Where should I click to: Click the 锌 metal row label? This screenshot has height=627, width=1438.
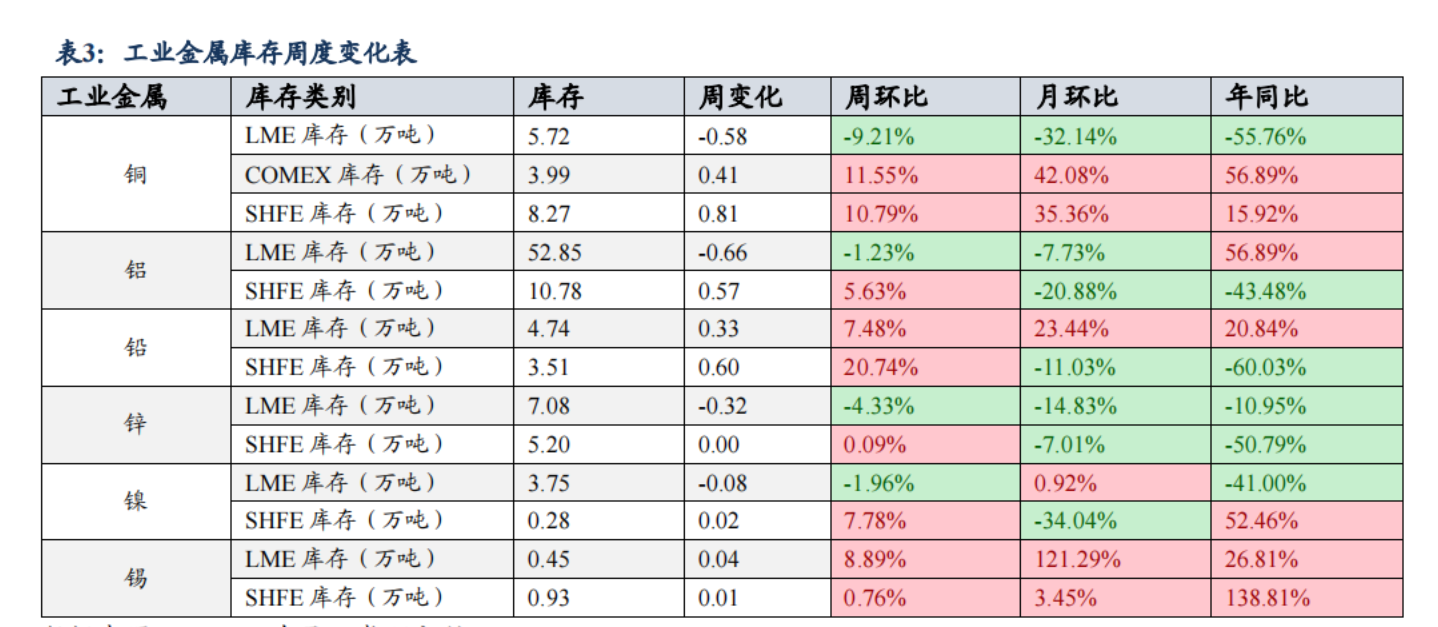tap(136, 424)
